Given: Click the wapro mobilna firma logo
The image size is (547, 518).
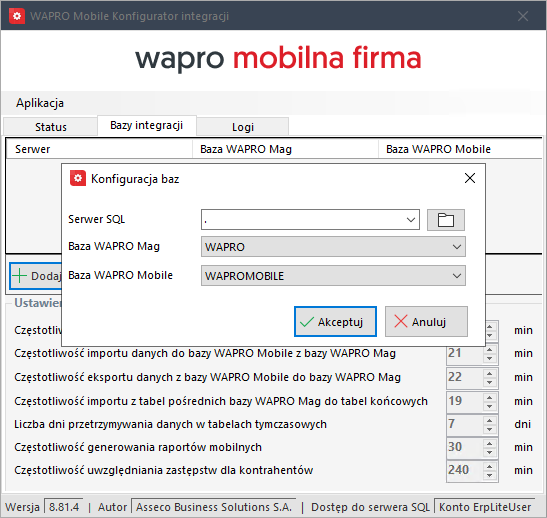Looking at the screenshot, I should (278, 59).
